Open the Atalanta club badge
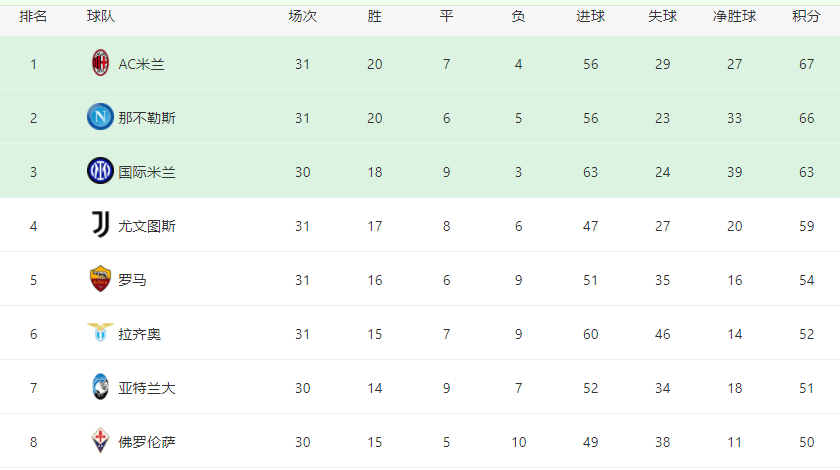This screenshot has width=840, height=470. click(x=100, y=386)
